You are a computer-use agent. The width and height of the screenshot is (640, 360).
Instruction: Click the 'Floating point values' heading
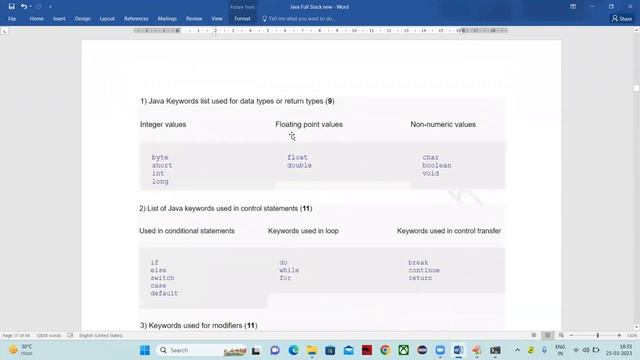pos(309,124)
